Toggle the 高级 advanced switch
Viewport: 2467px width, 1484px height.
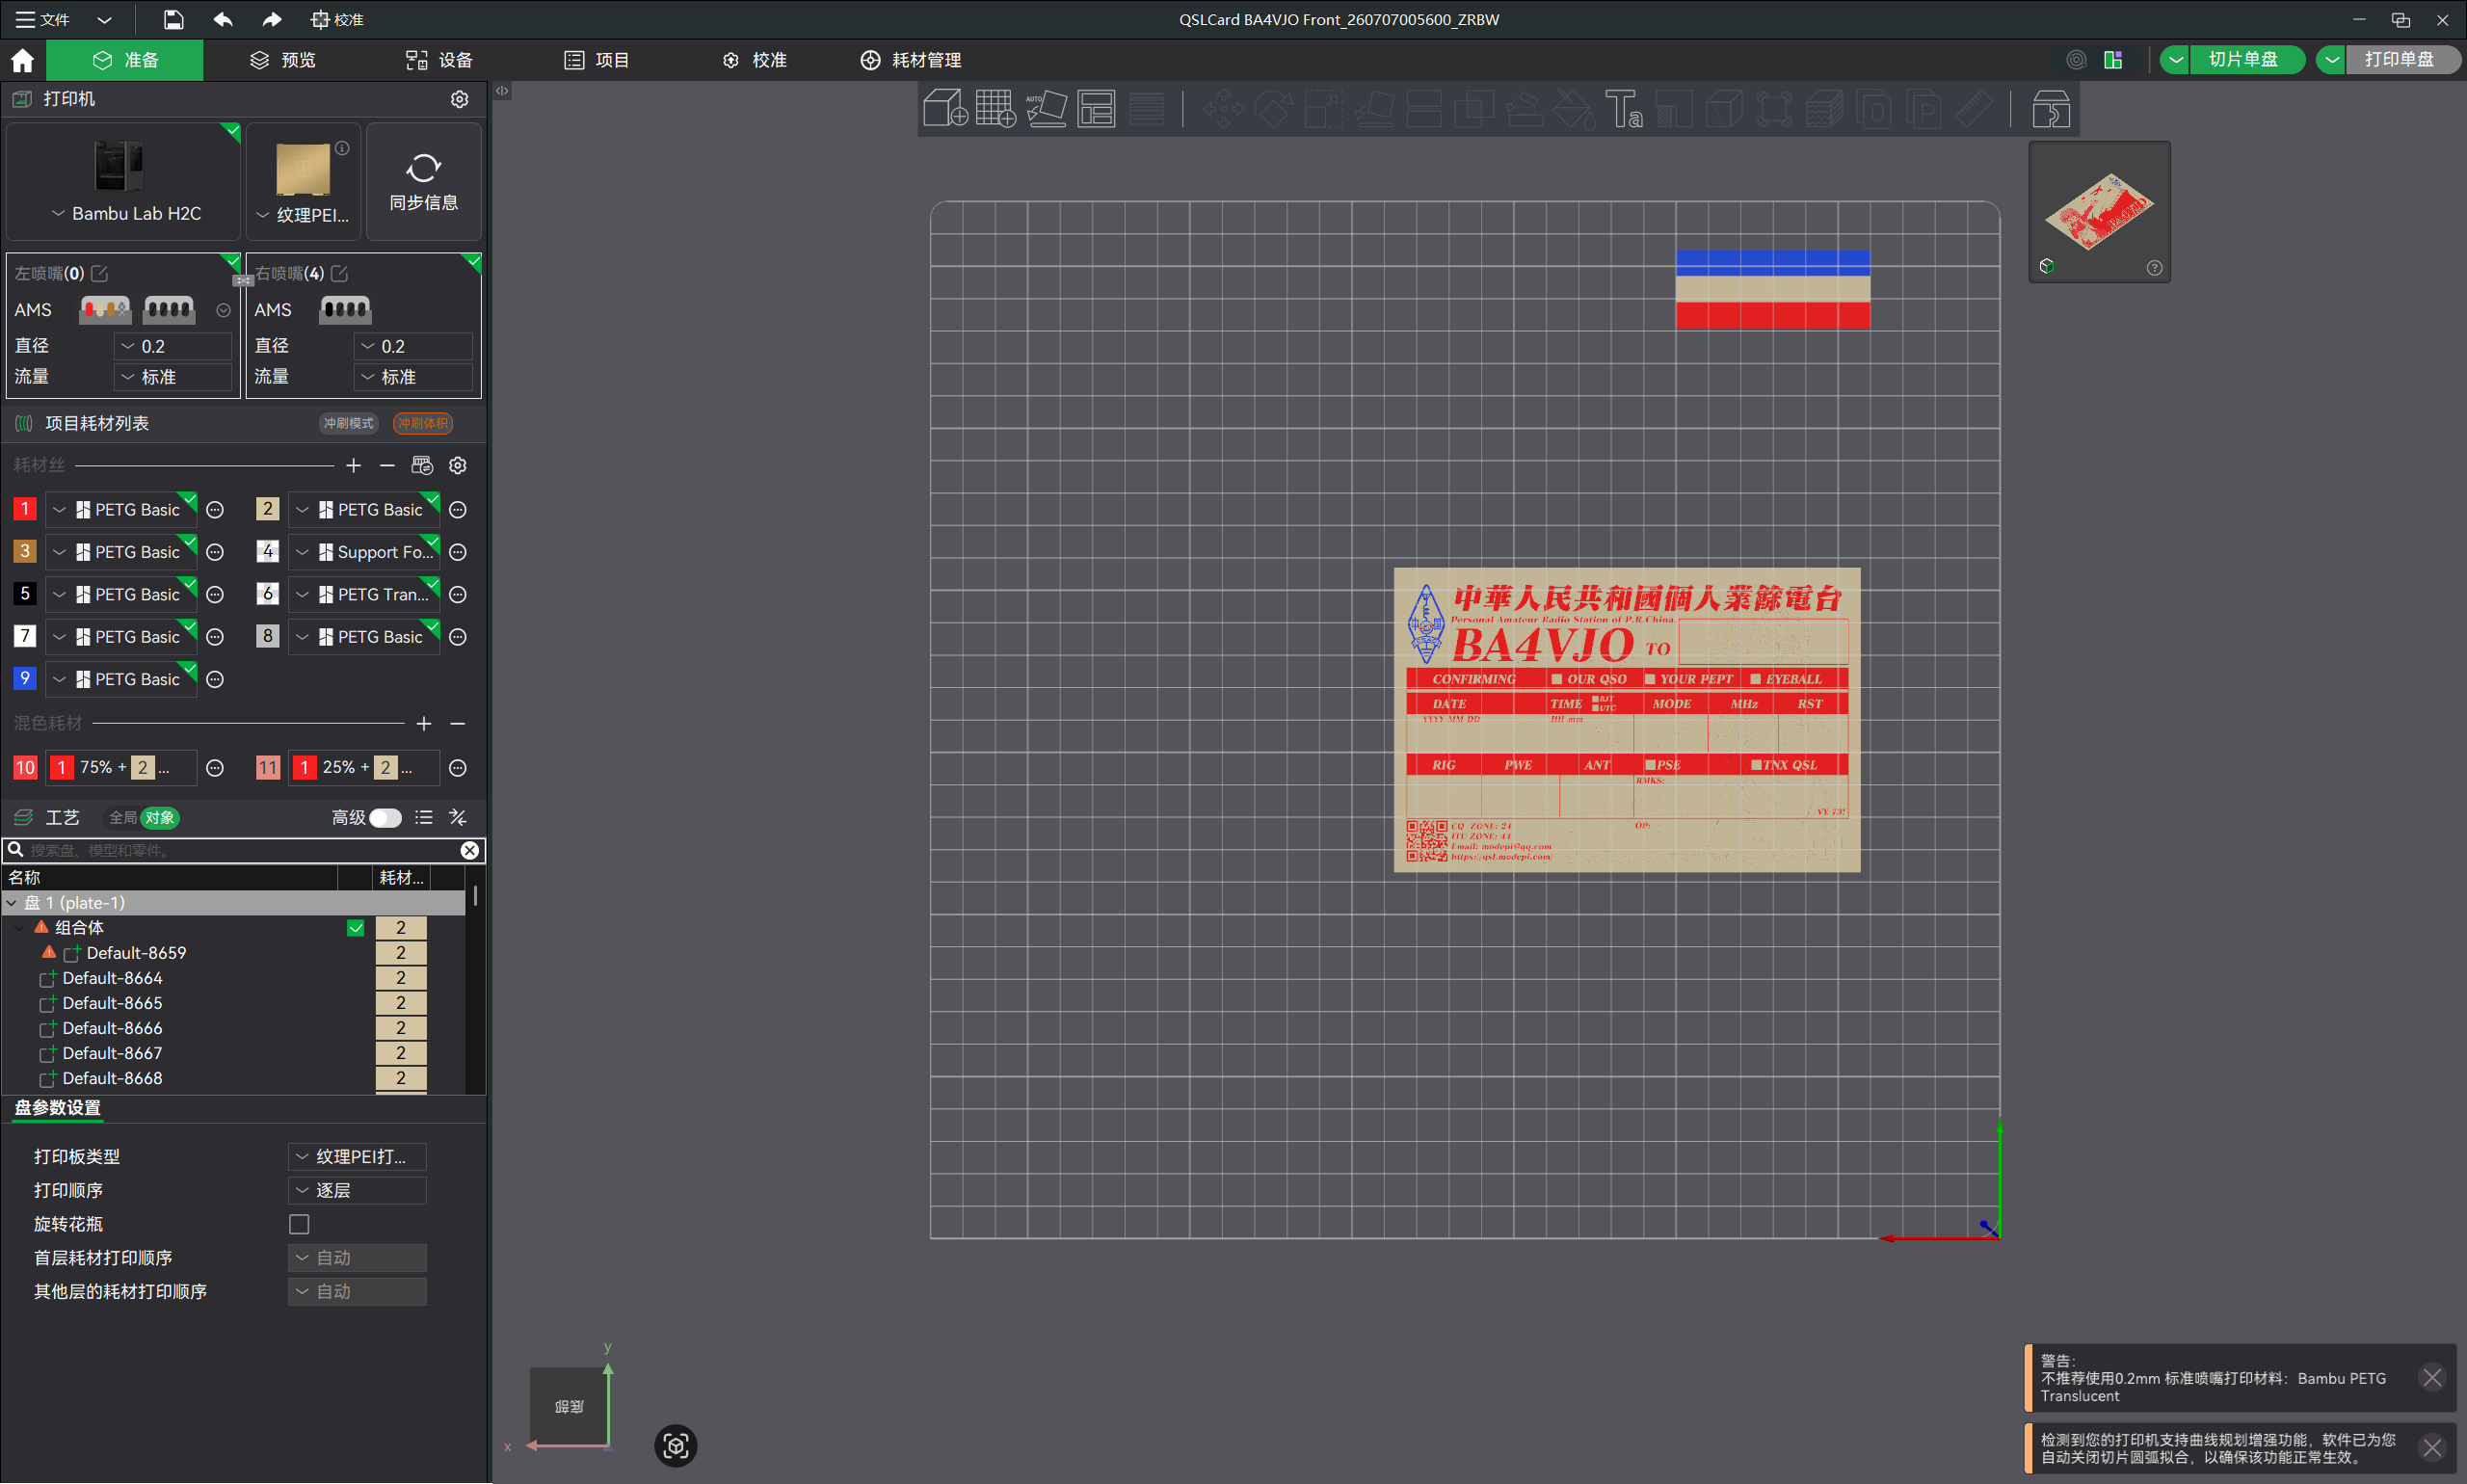pyautogui.click(x=385, y=818)
